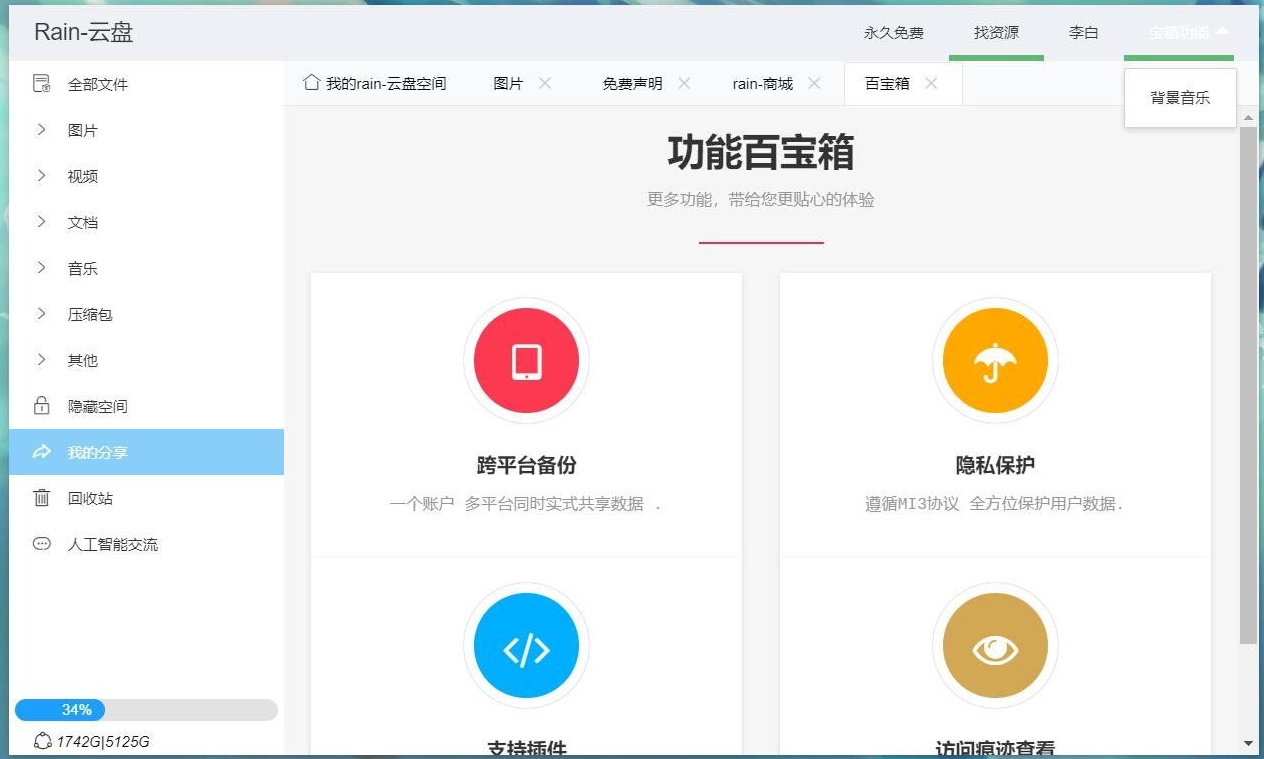Close the rain-商城 tab

coord(814,84)
